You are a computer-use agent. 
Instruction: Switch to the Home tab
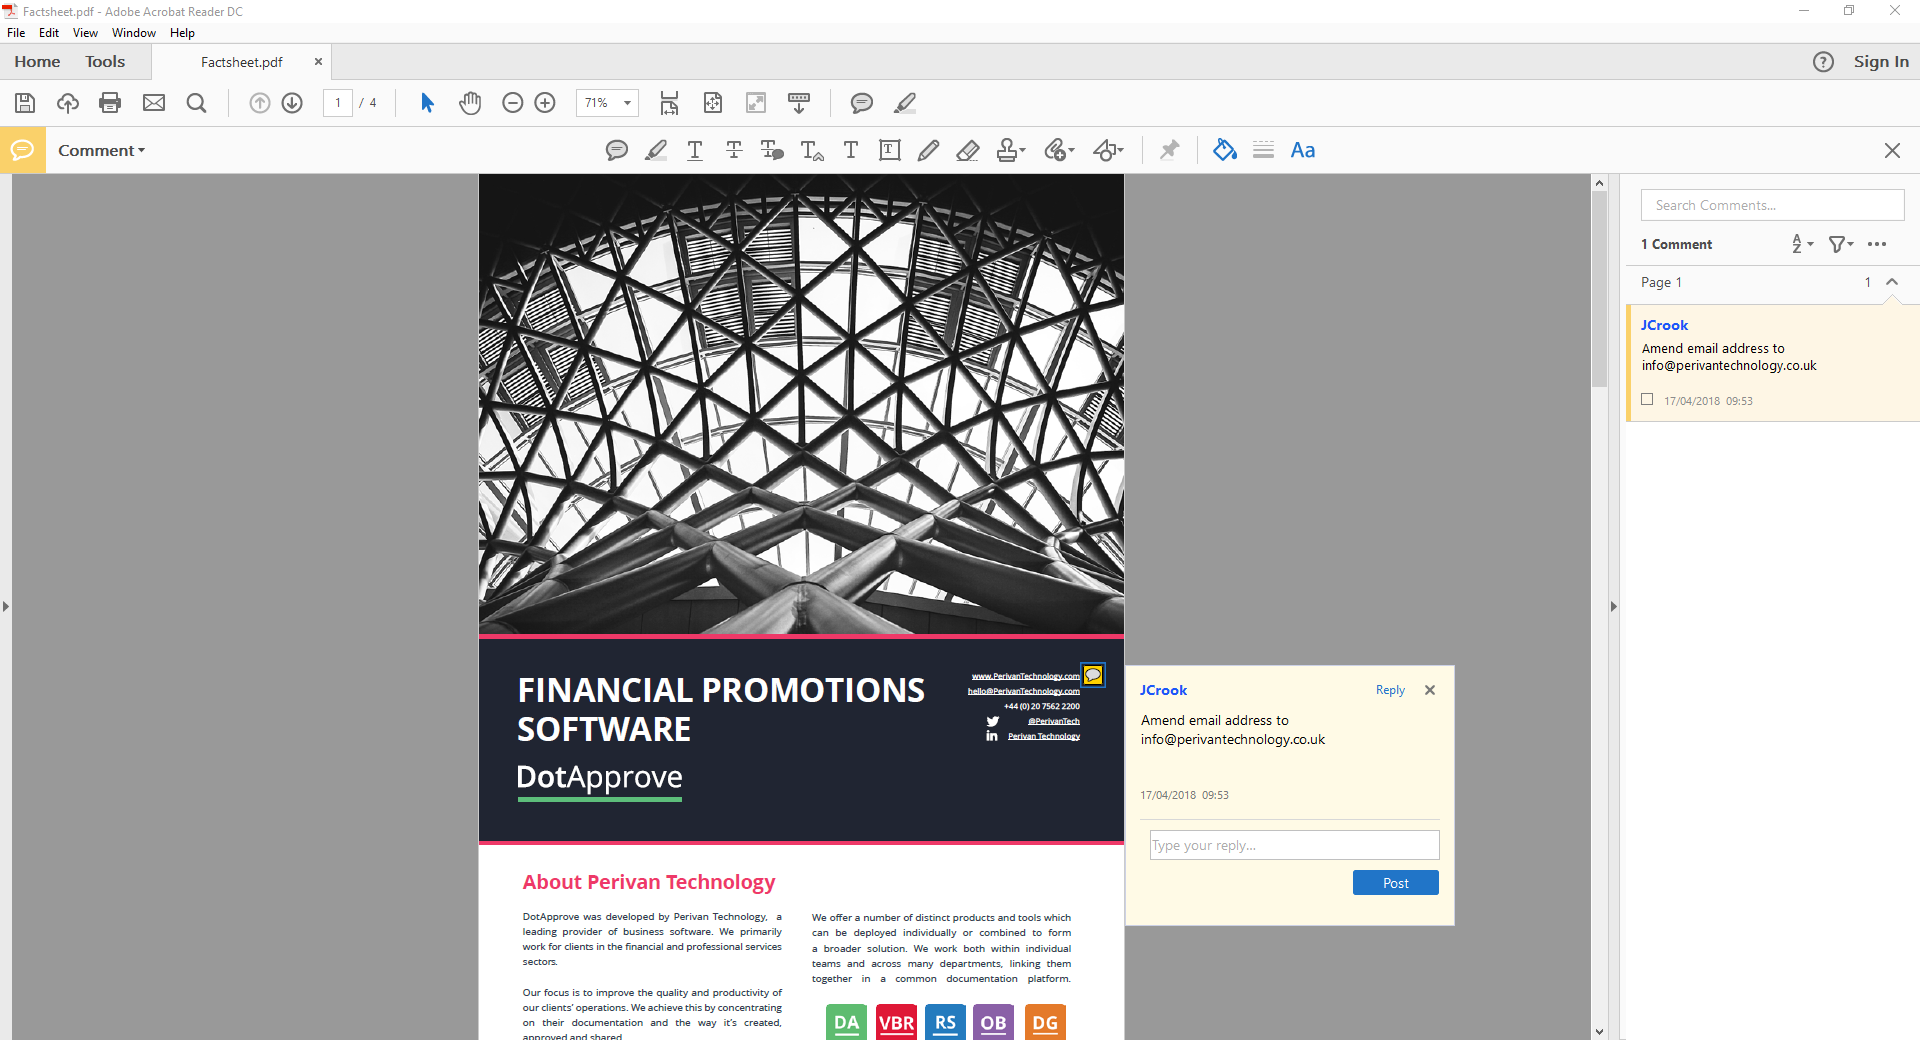37,61
